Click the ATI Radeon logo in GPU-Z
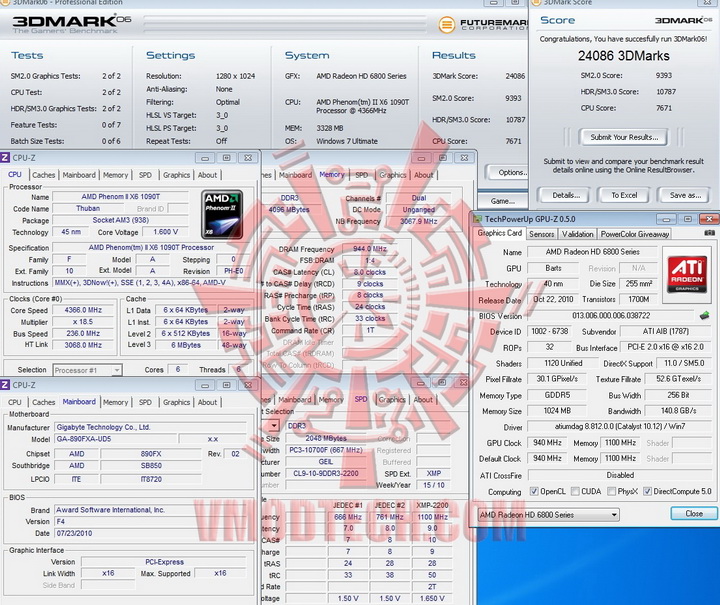720x605 pixels. click(686, 274)
